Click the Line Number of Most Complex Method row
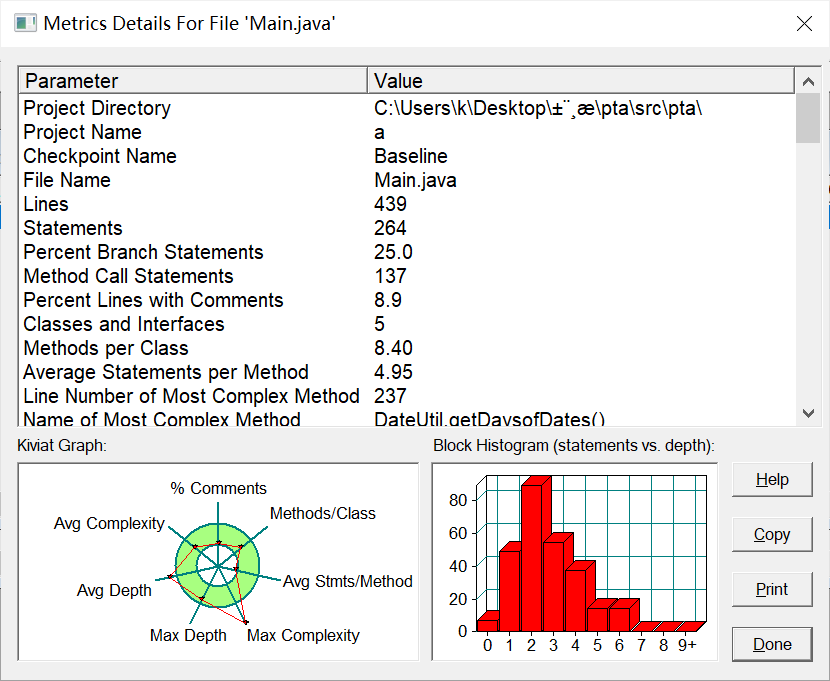This screenshot has width=830, height=681. click(x=407, y=396)
